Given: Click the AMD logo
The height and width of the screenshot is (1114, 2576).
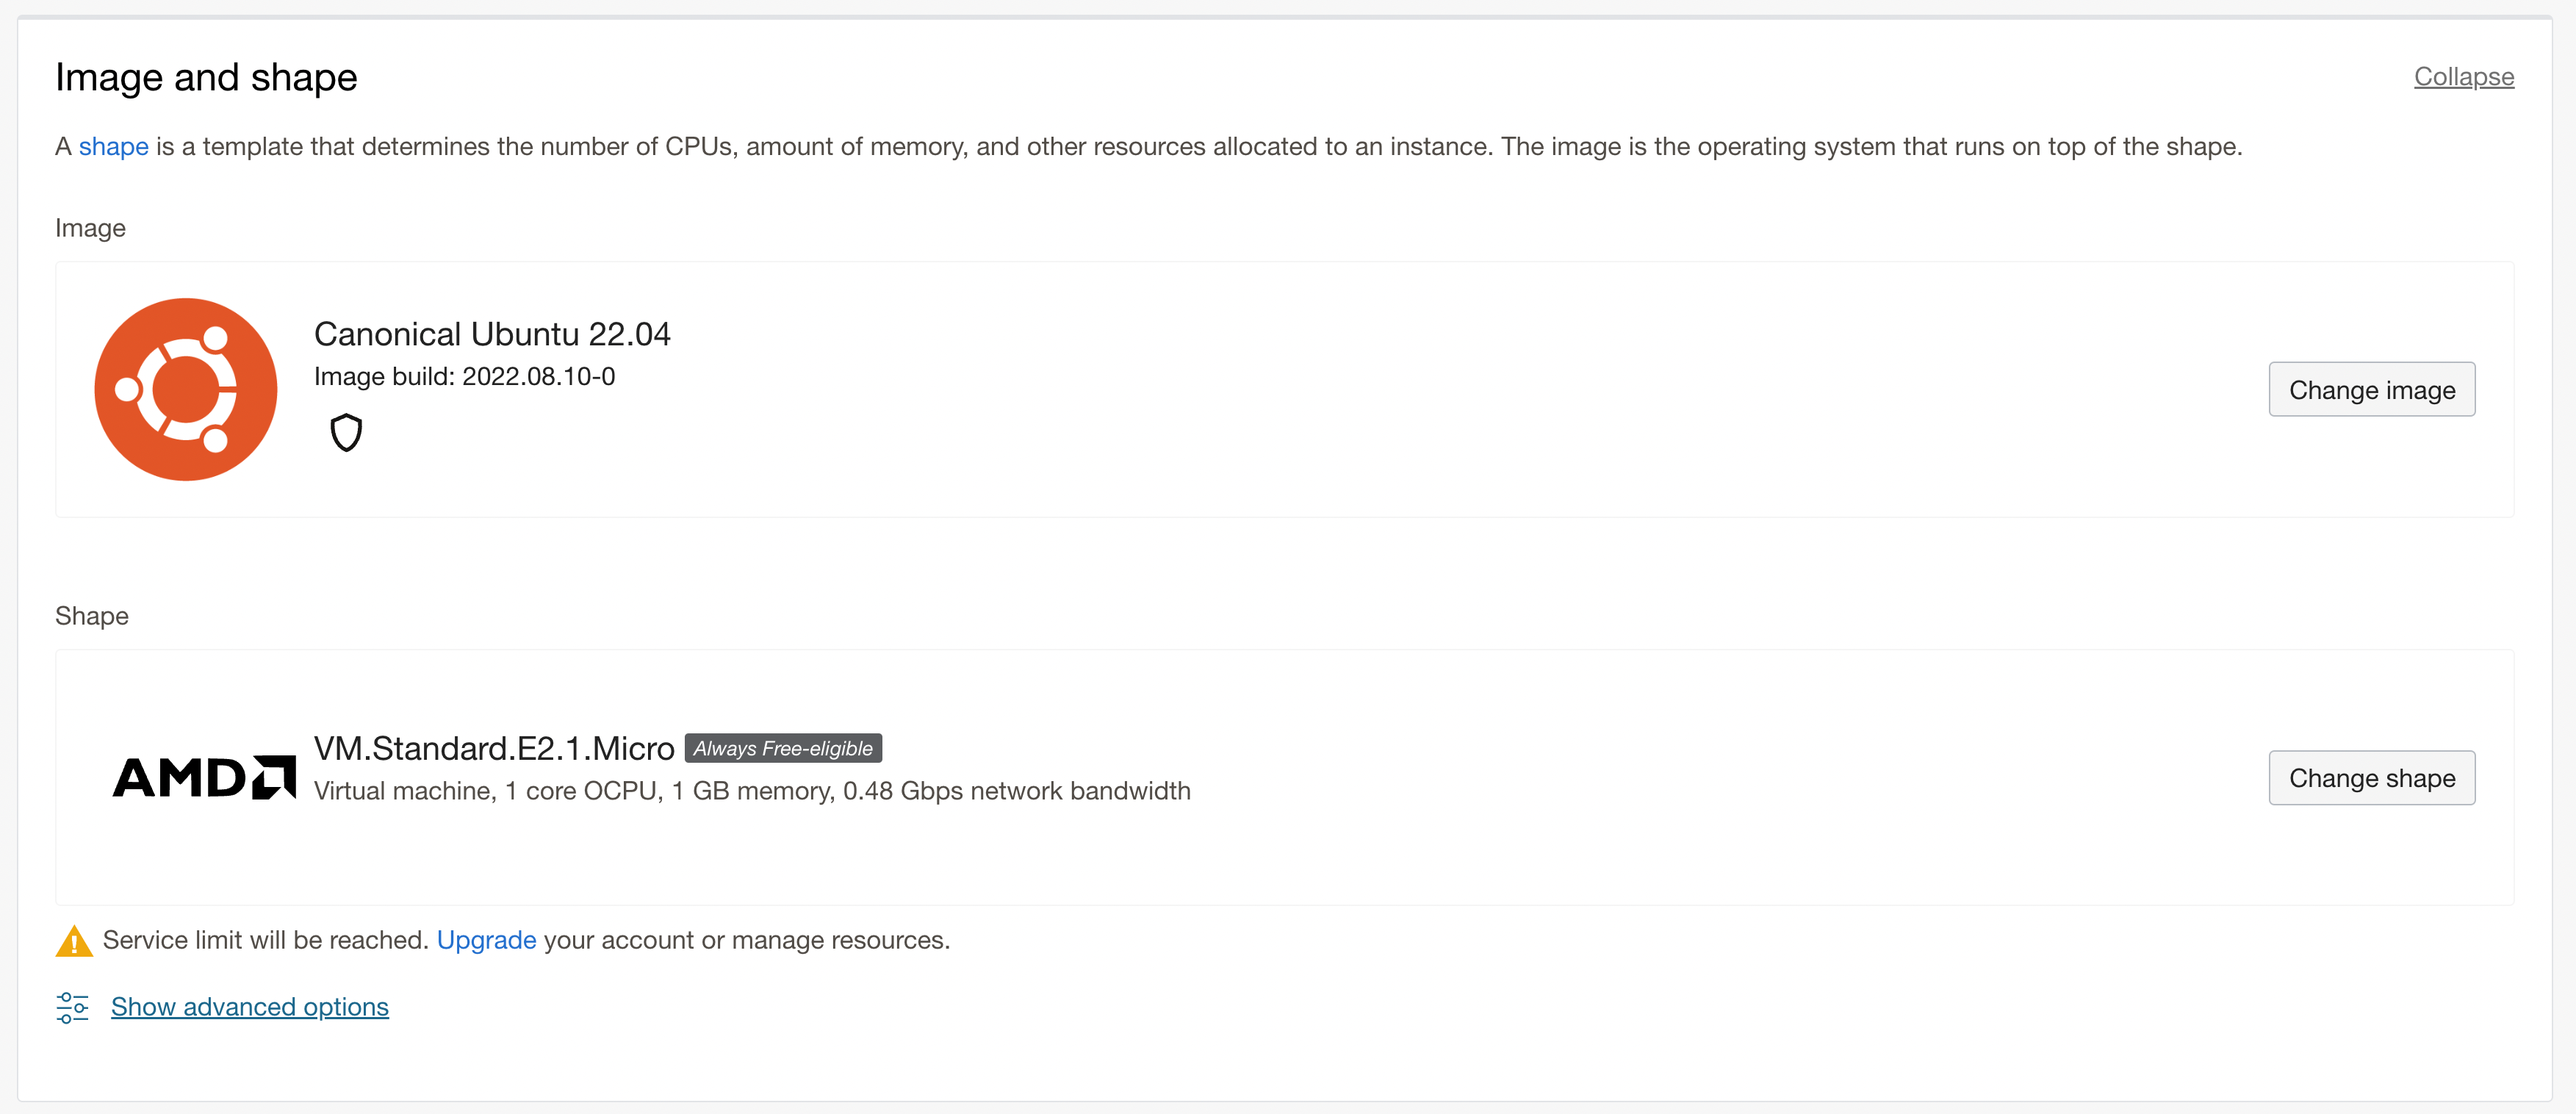Looking at the screenshot, I should [204, 777].
